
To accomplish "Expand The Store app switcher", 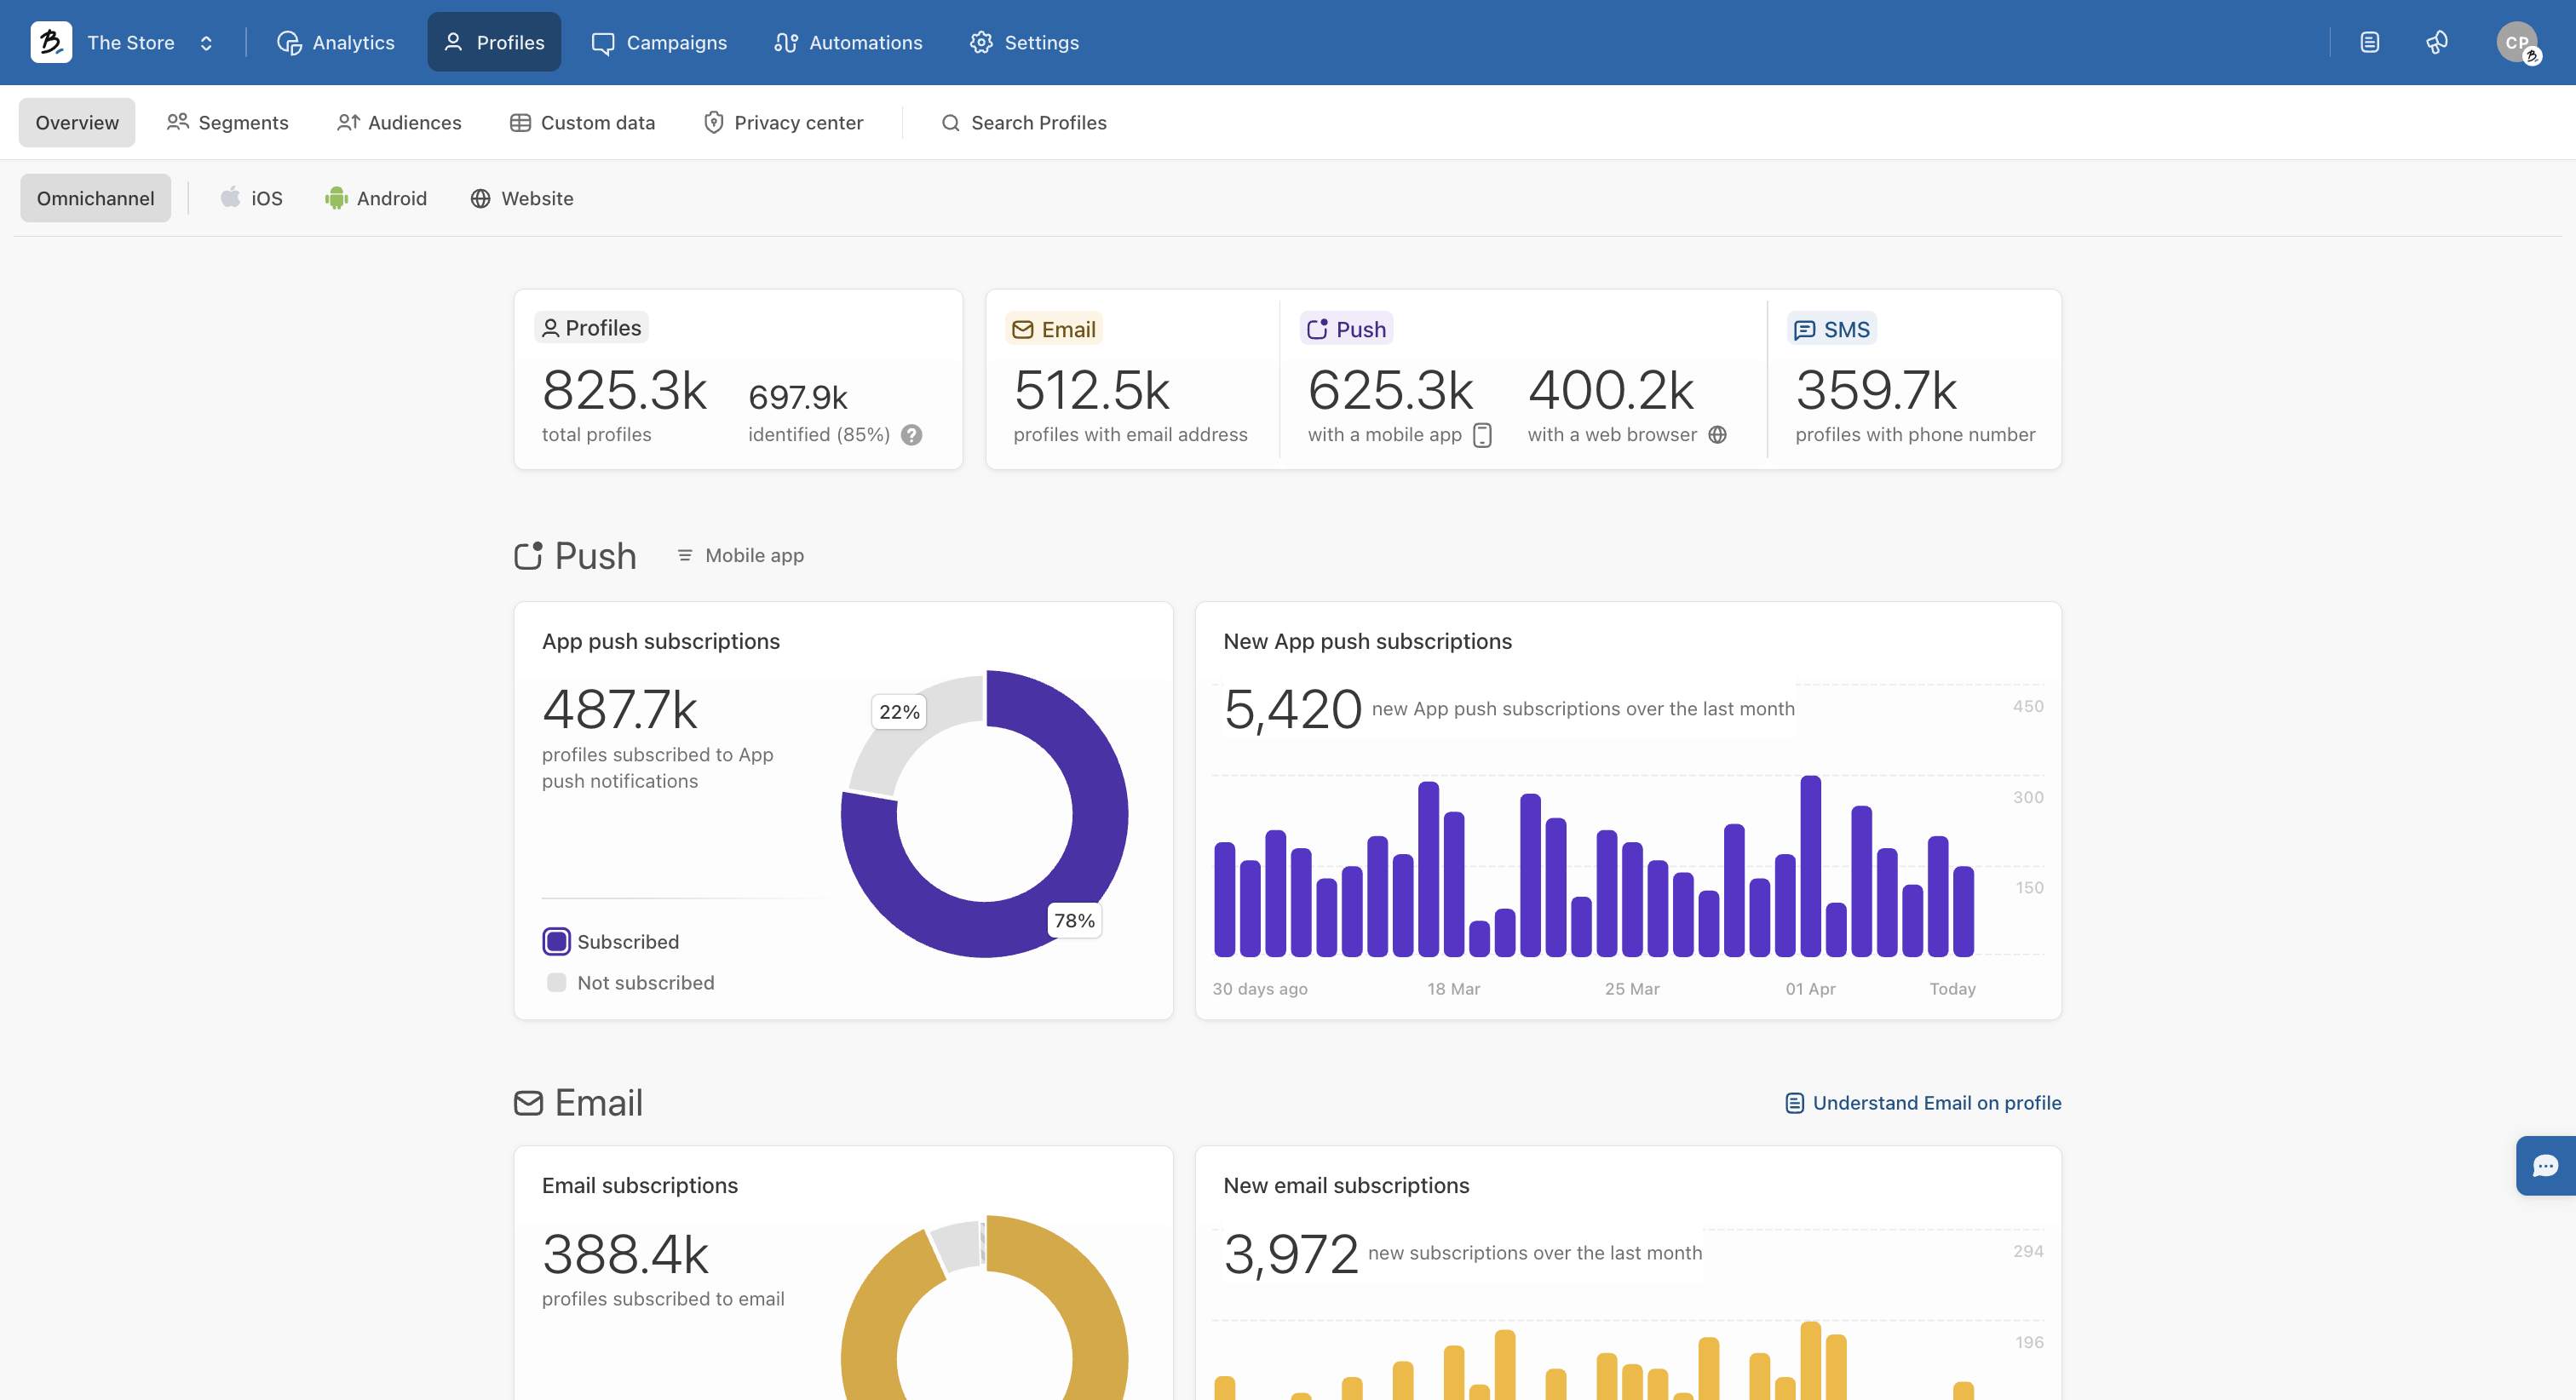I will click(205, 42).
